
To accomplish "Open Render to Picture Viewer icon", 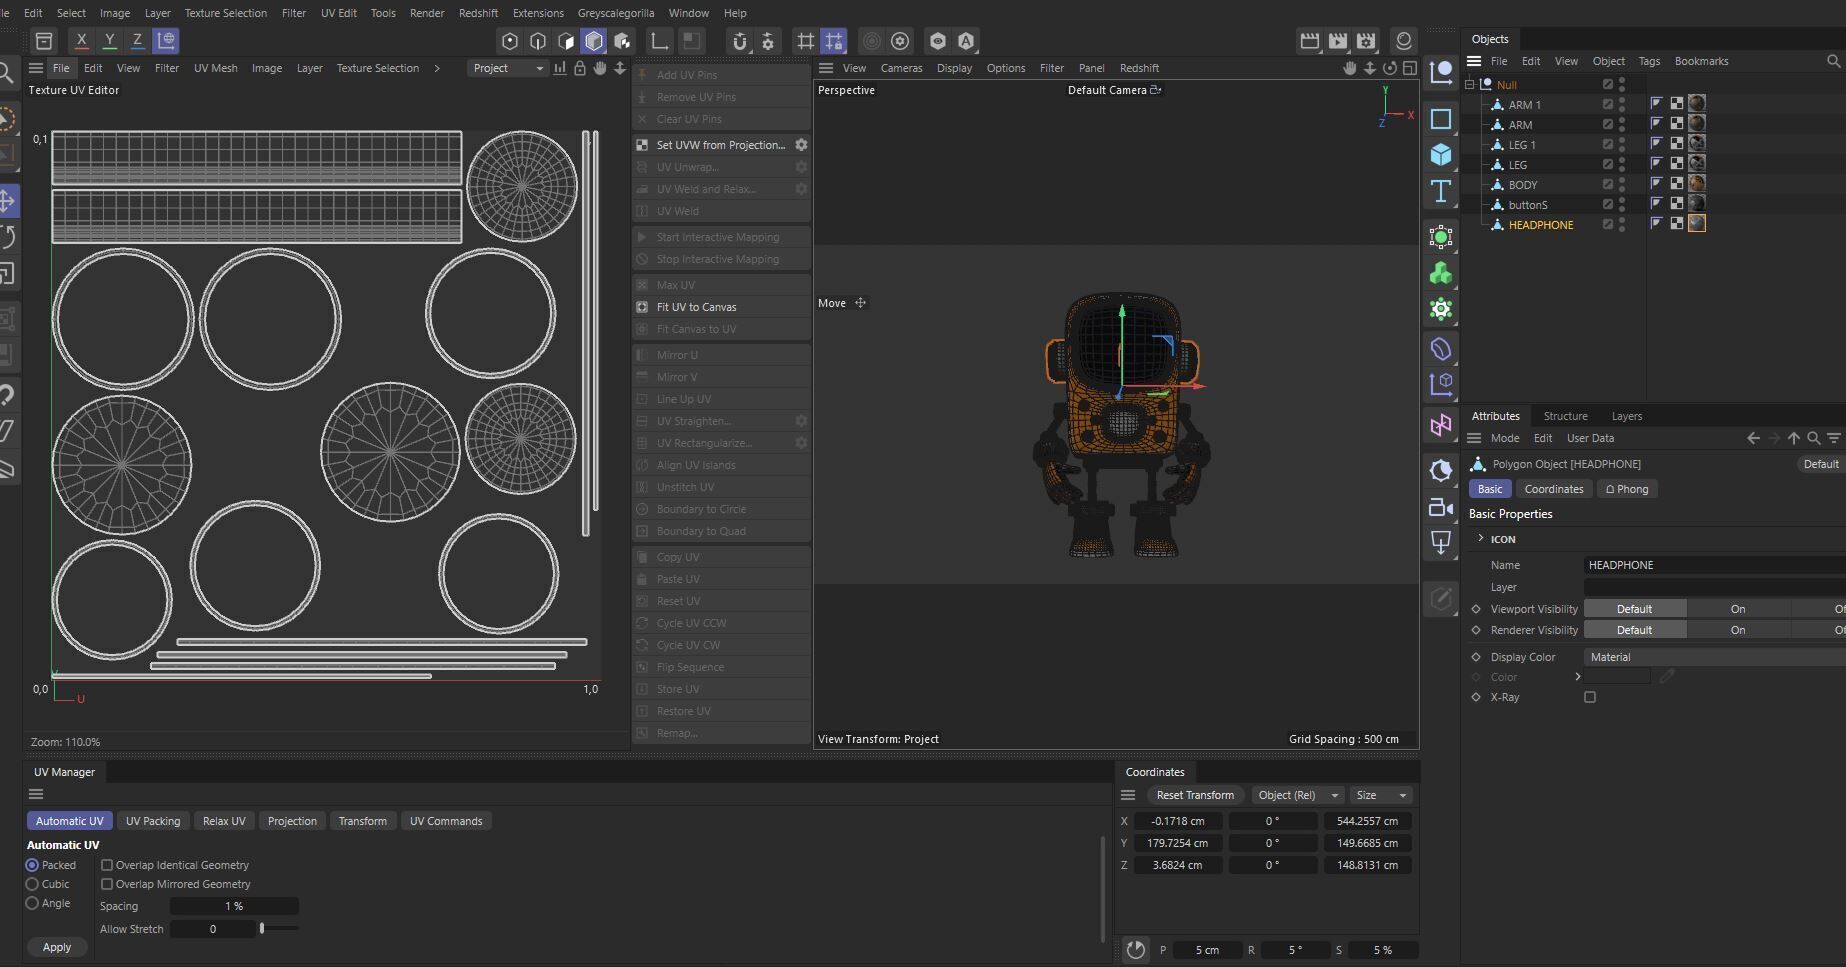I will (1338, 41).
